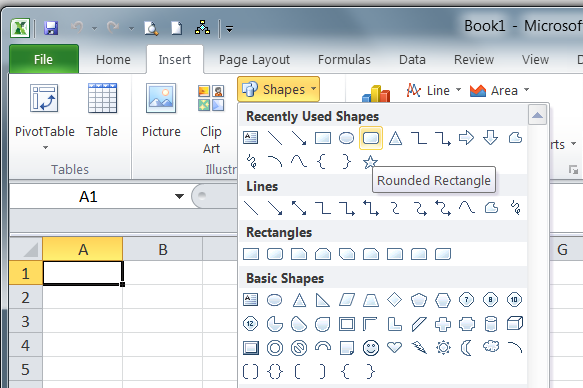Image resolution: width=583 pixels, height=388 pixels.
Task: Pick the Isosceles Triangle in Recently Used Shapes
Action: [395, 138]
